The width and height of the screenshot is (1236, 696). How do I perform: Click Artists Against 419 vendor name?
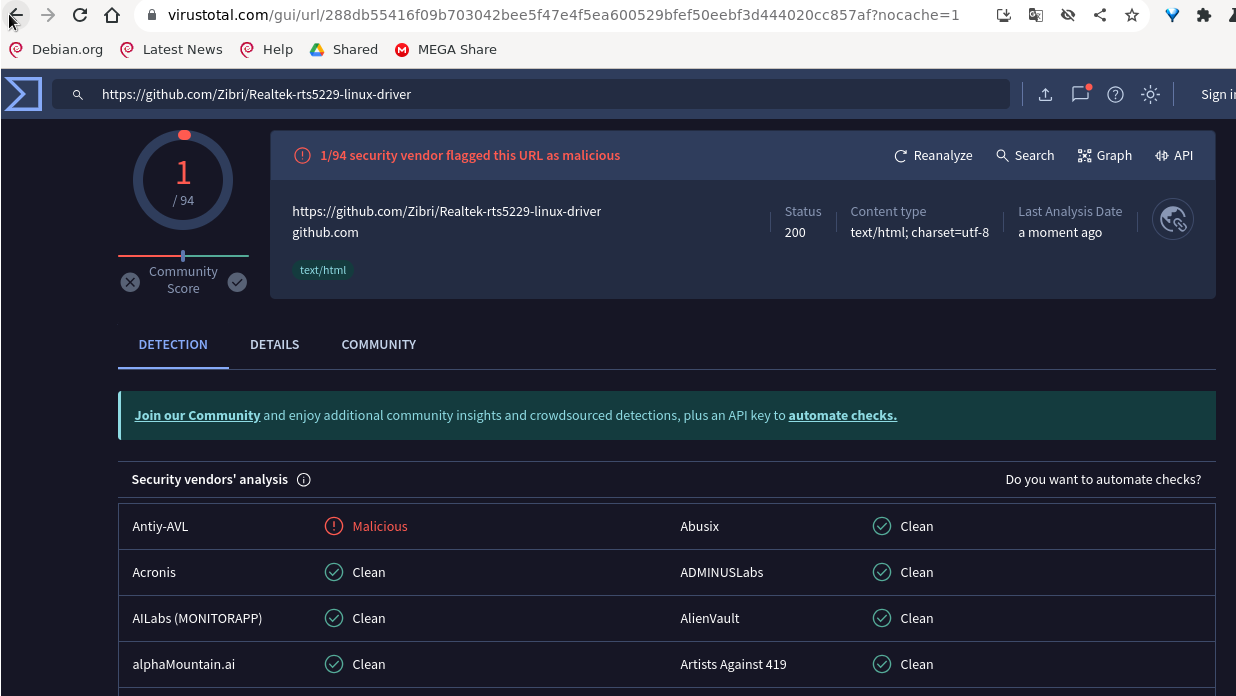point(733,664)
